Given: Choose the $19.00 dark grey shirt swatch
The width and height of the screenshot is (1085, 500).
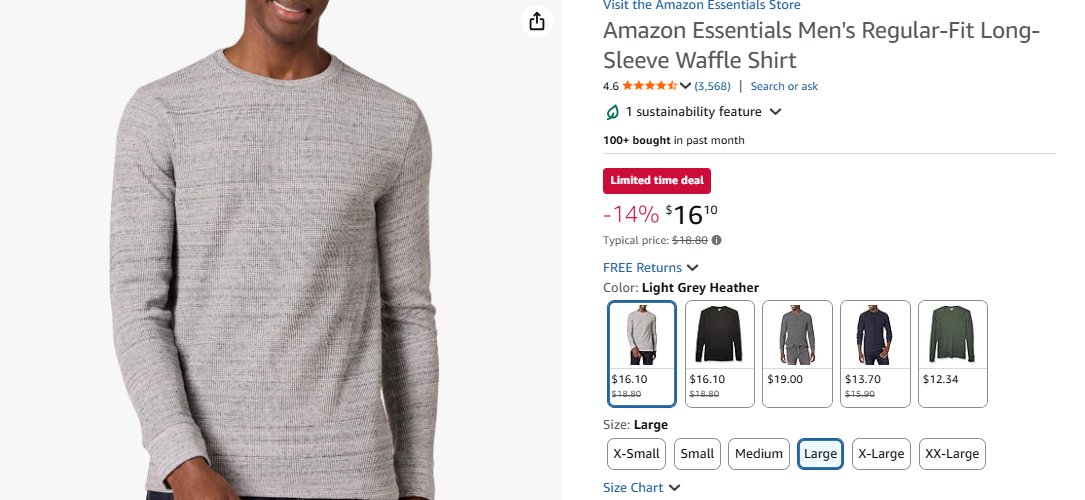Looking at the screenshot, I should [798, 354].
